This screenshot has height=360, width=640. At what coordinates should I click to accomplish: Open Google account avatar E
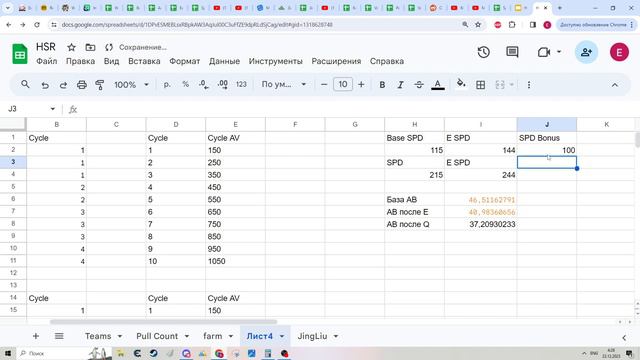(619, 52)
